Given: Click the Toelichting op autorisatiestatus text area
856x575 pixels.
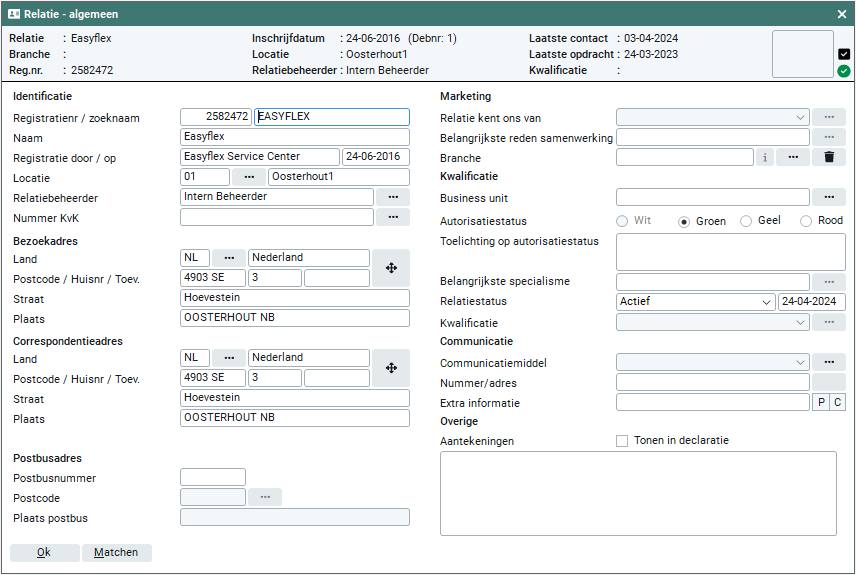Looking at the screenshot, I should (730, 252).
